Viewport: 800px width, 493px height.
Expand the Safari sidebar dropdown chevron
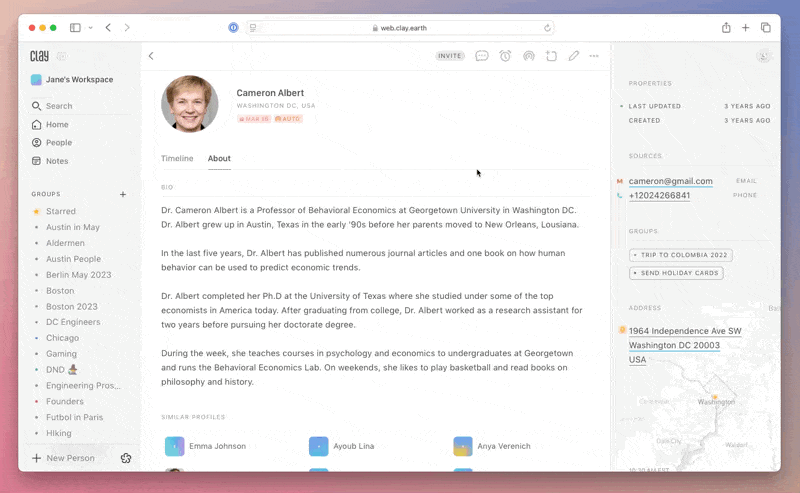(90, 28)
